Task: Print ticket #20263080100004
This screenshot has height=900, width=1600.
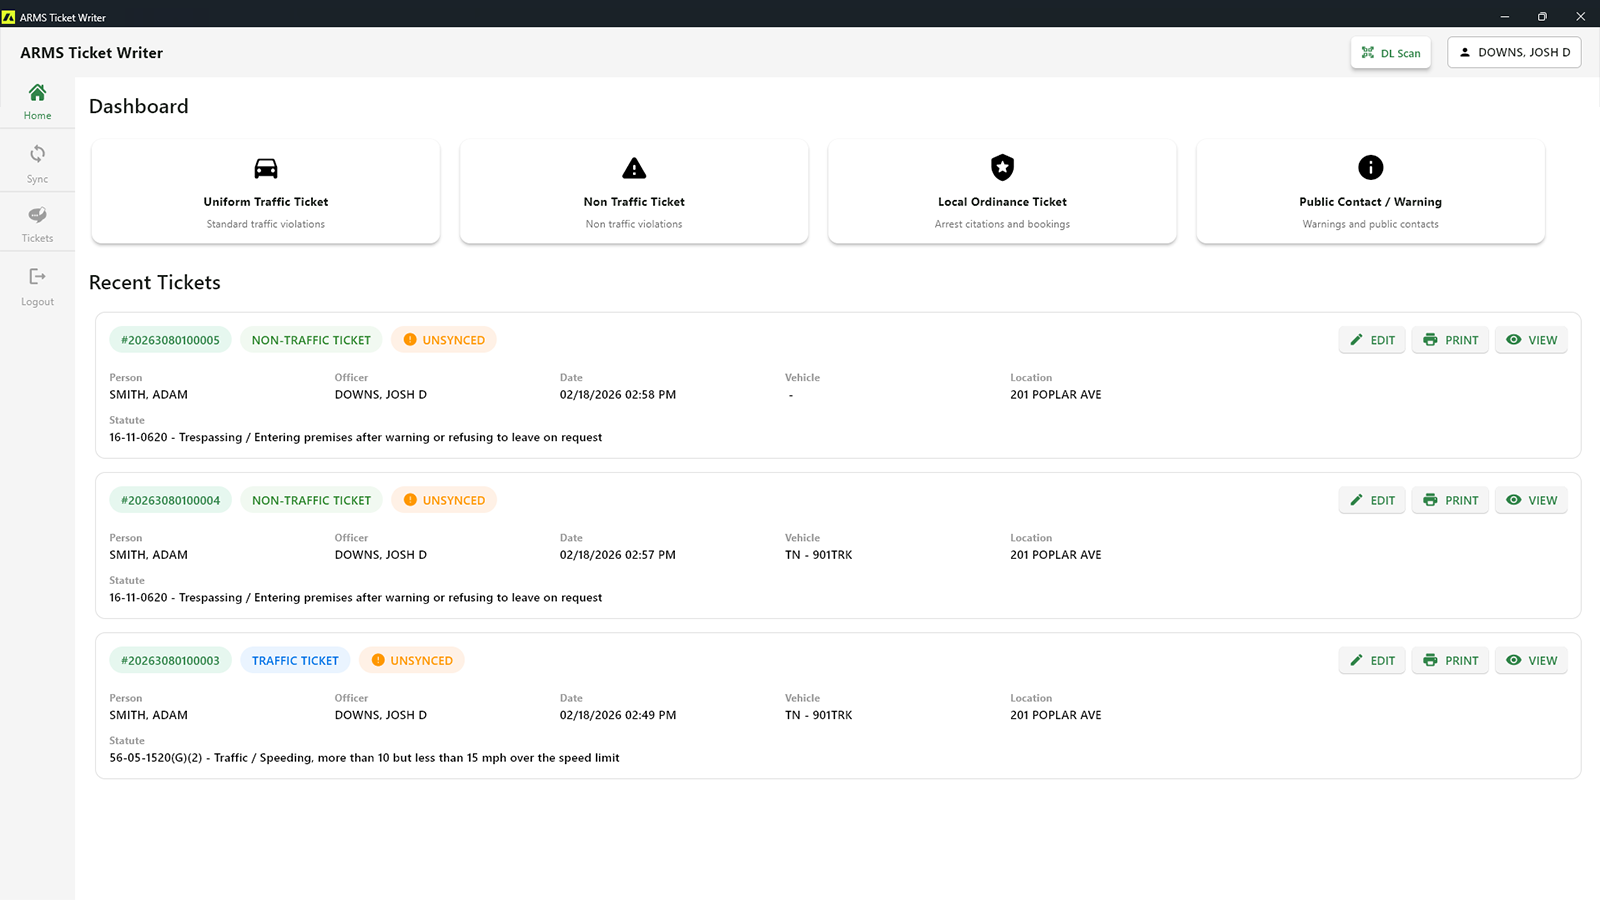Action: click(1450, 500)
